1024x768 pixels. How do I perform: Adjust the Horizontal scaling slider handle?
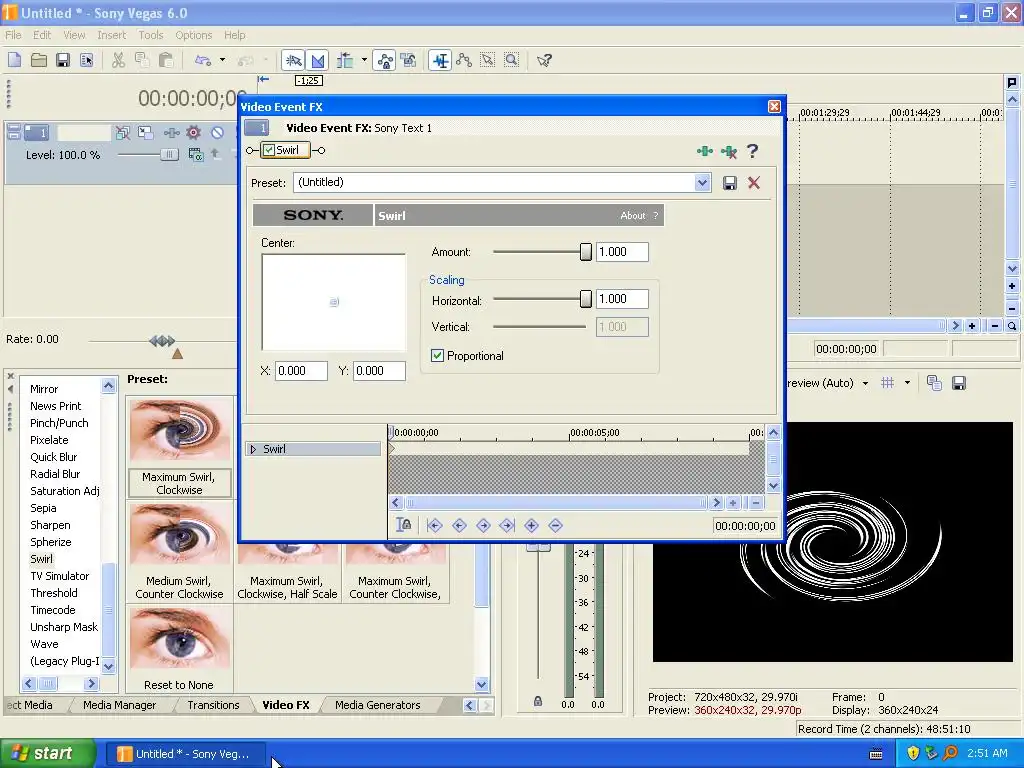[586, 299]
